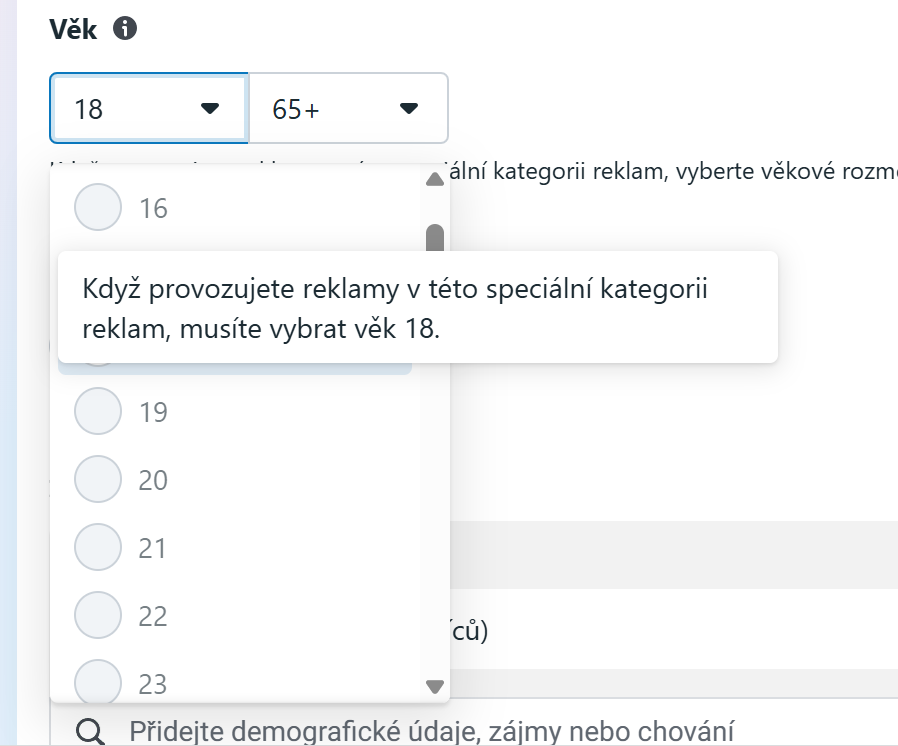The image size is (898, 746).
Task: Select the radio button for age 22
Action: 98,616
